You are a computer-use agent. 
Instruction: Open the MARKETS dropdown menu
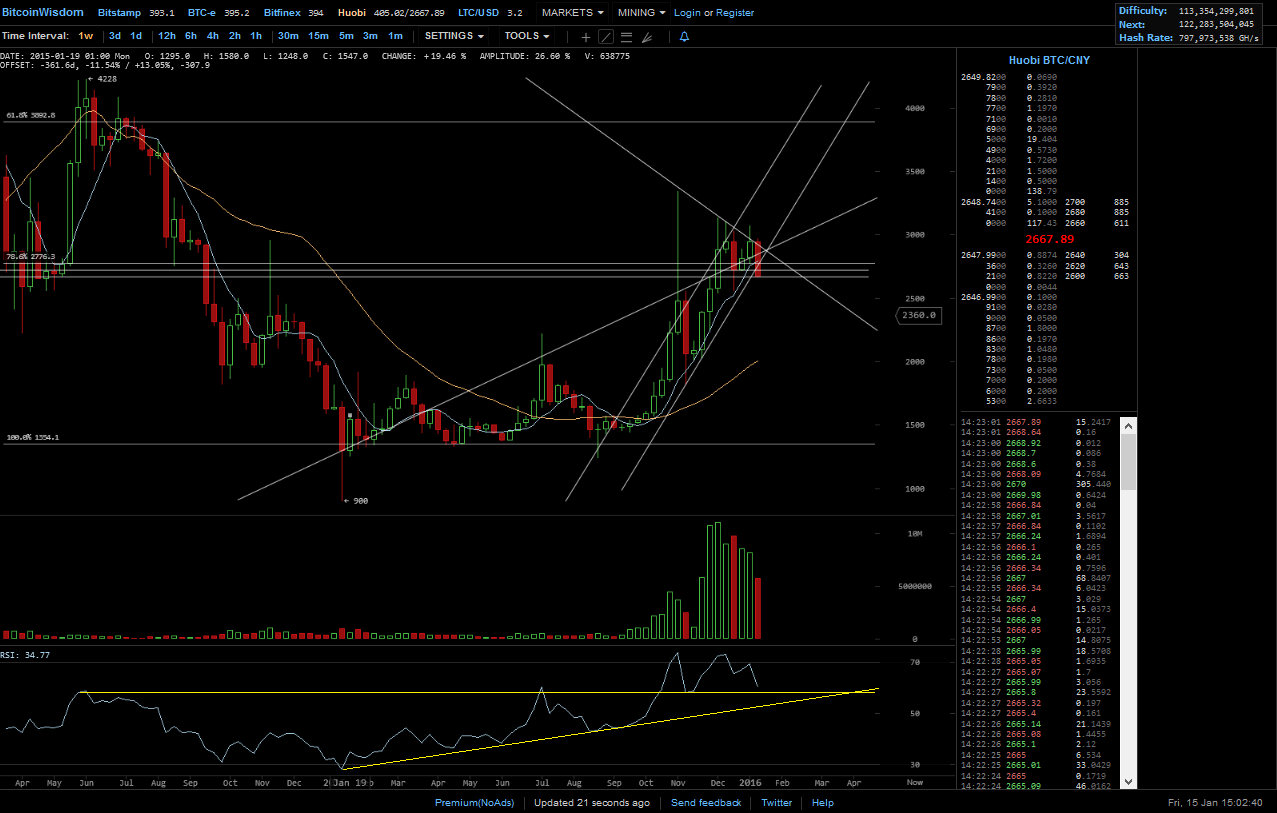(572, 13)
